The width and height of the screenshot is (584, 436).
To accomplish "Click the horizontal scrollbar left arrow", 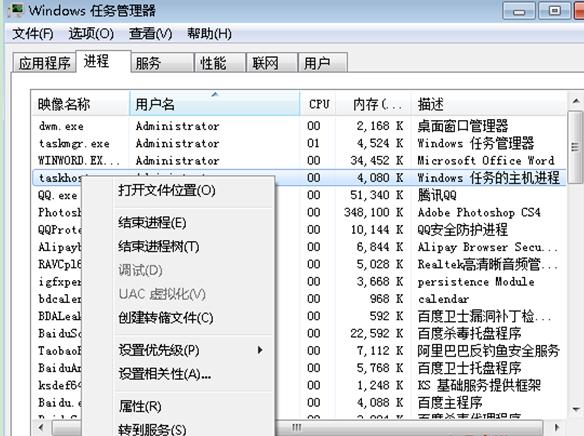I will 41,427.
